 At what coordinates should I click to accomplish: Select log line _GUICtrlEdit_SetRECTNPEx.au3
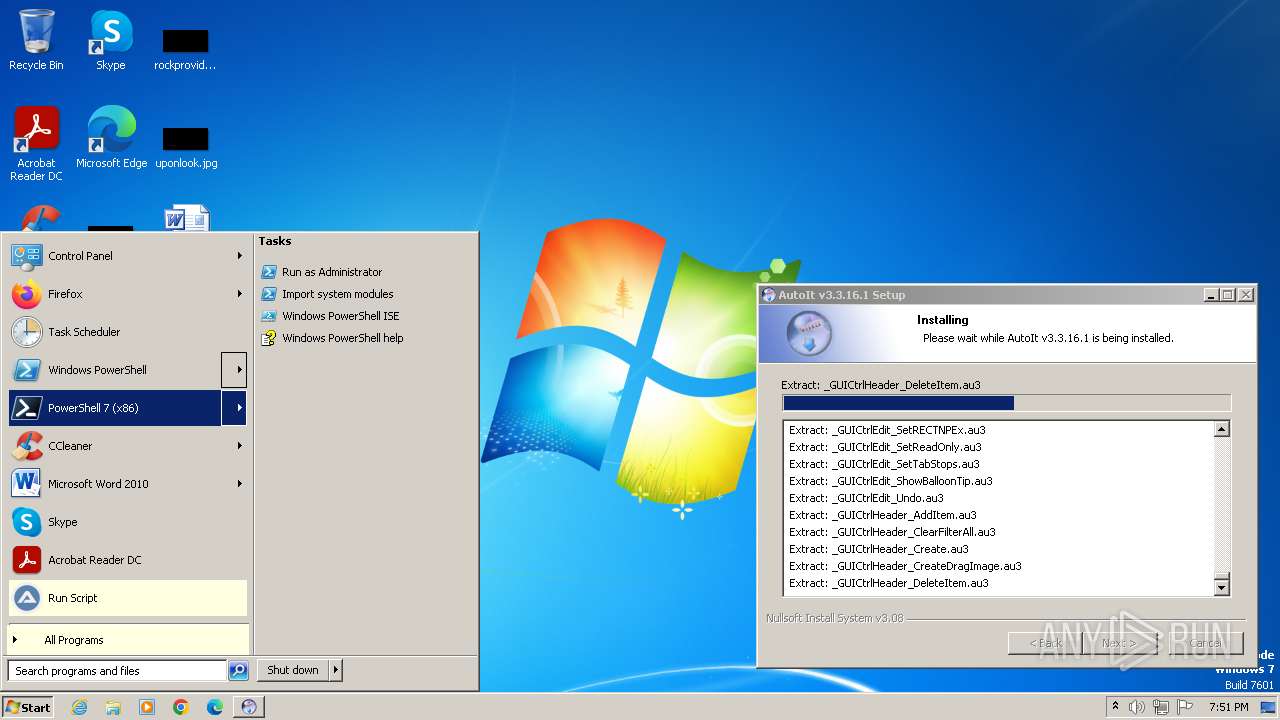click(887, 430)
